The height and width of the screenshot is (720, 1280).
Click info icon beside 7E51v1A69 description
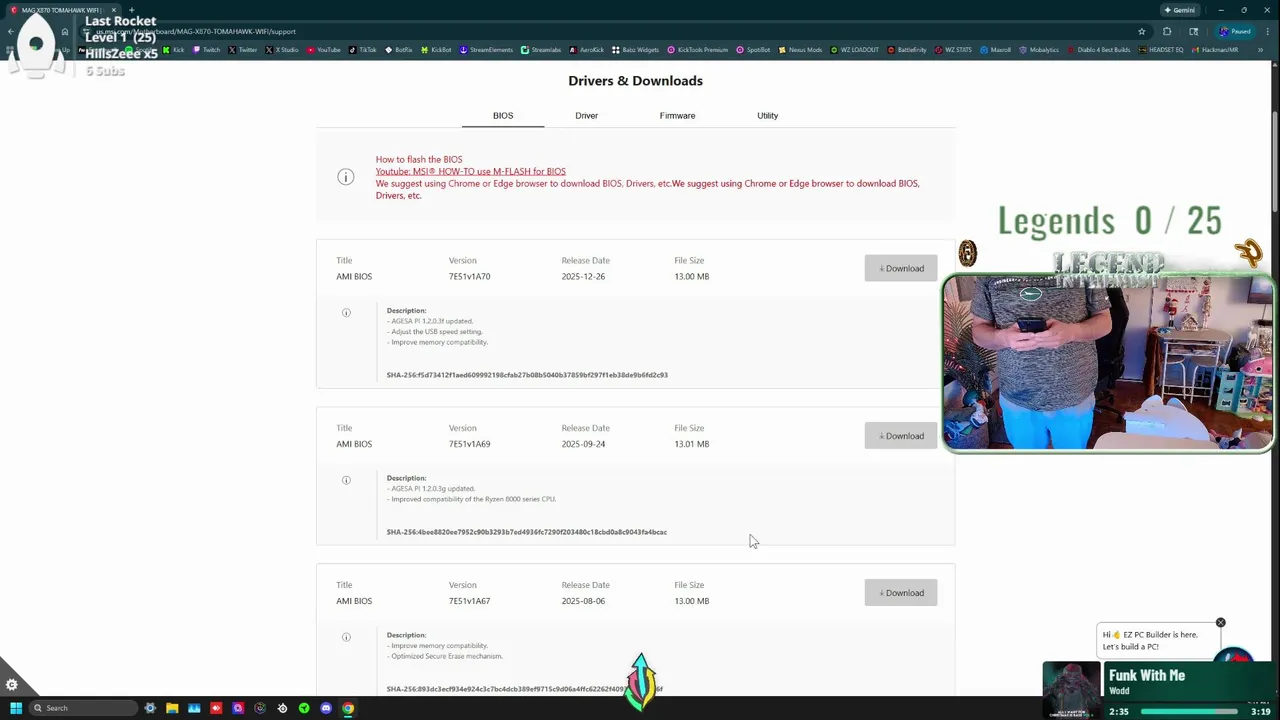pos(346,480)
